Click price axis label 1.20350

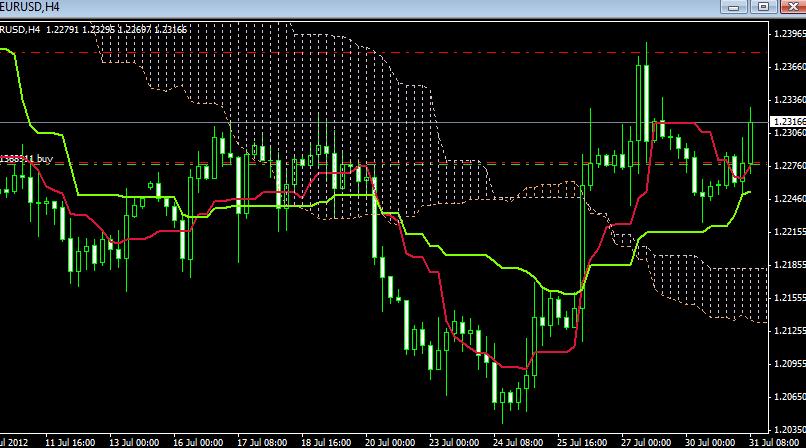[790, 430]
